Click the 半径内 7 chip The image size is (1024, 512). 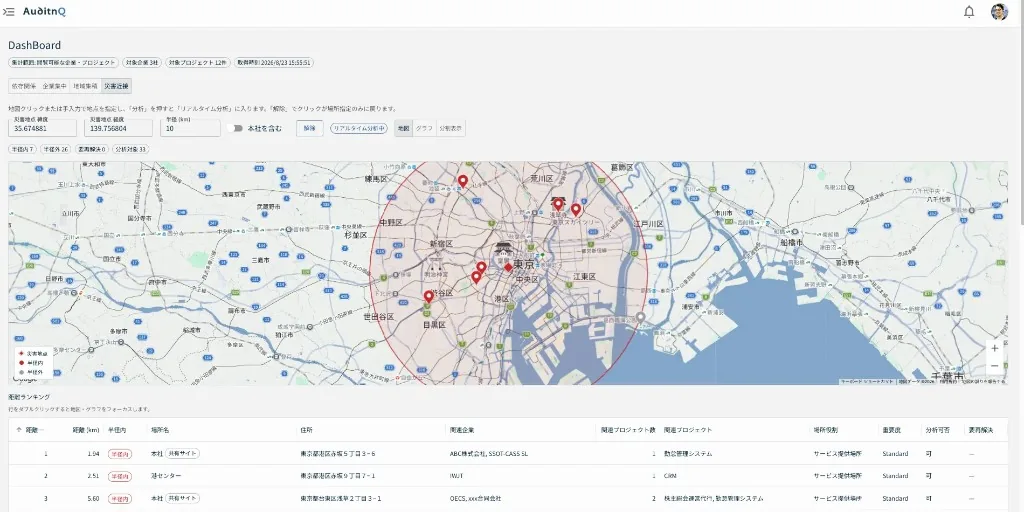pyautogui.click(x=22, y=149)
